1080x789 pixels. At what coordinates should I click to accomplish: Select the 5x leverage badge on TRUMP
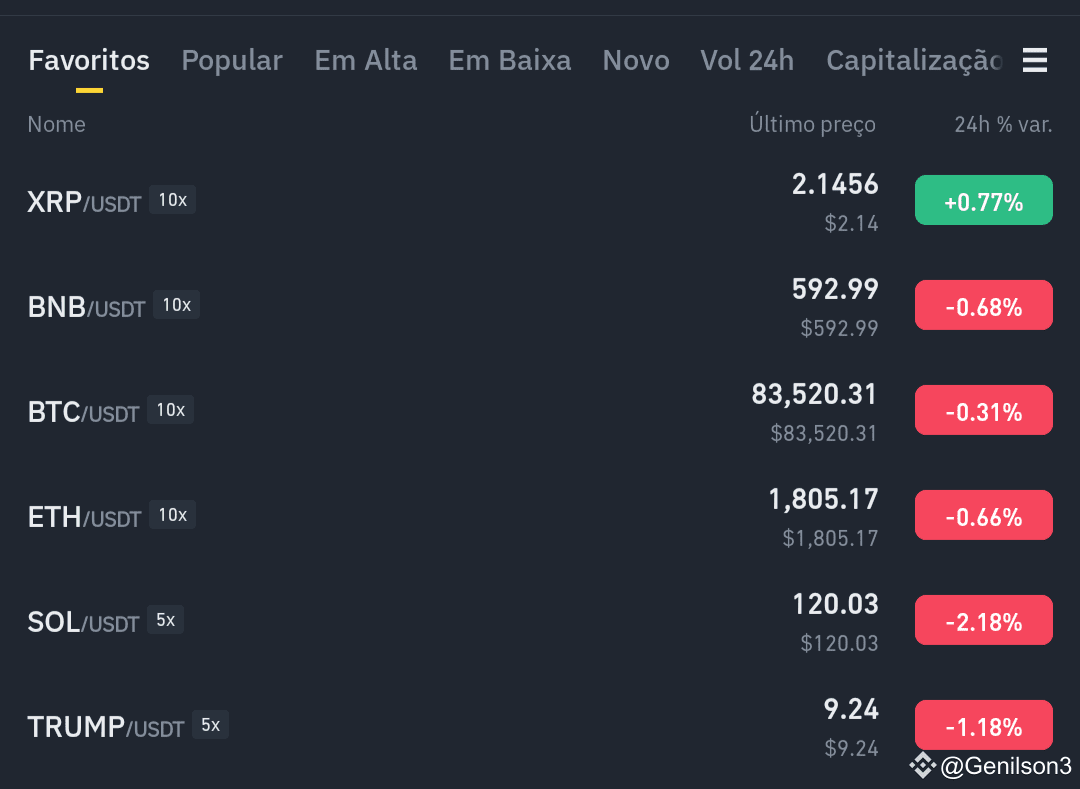point(210,724)
